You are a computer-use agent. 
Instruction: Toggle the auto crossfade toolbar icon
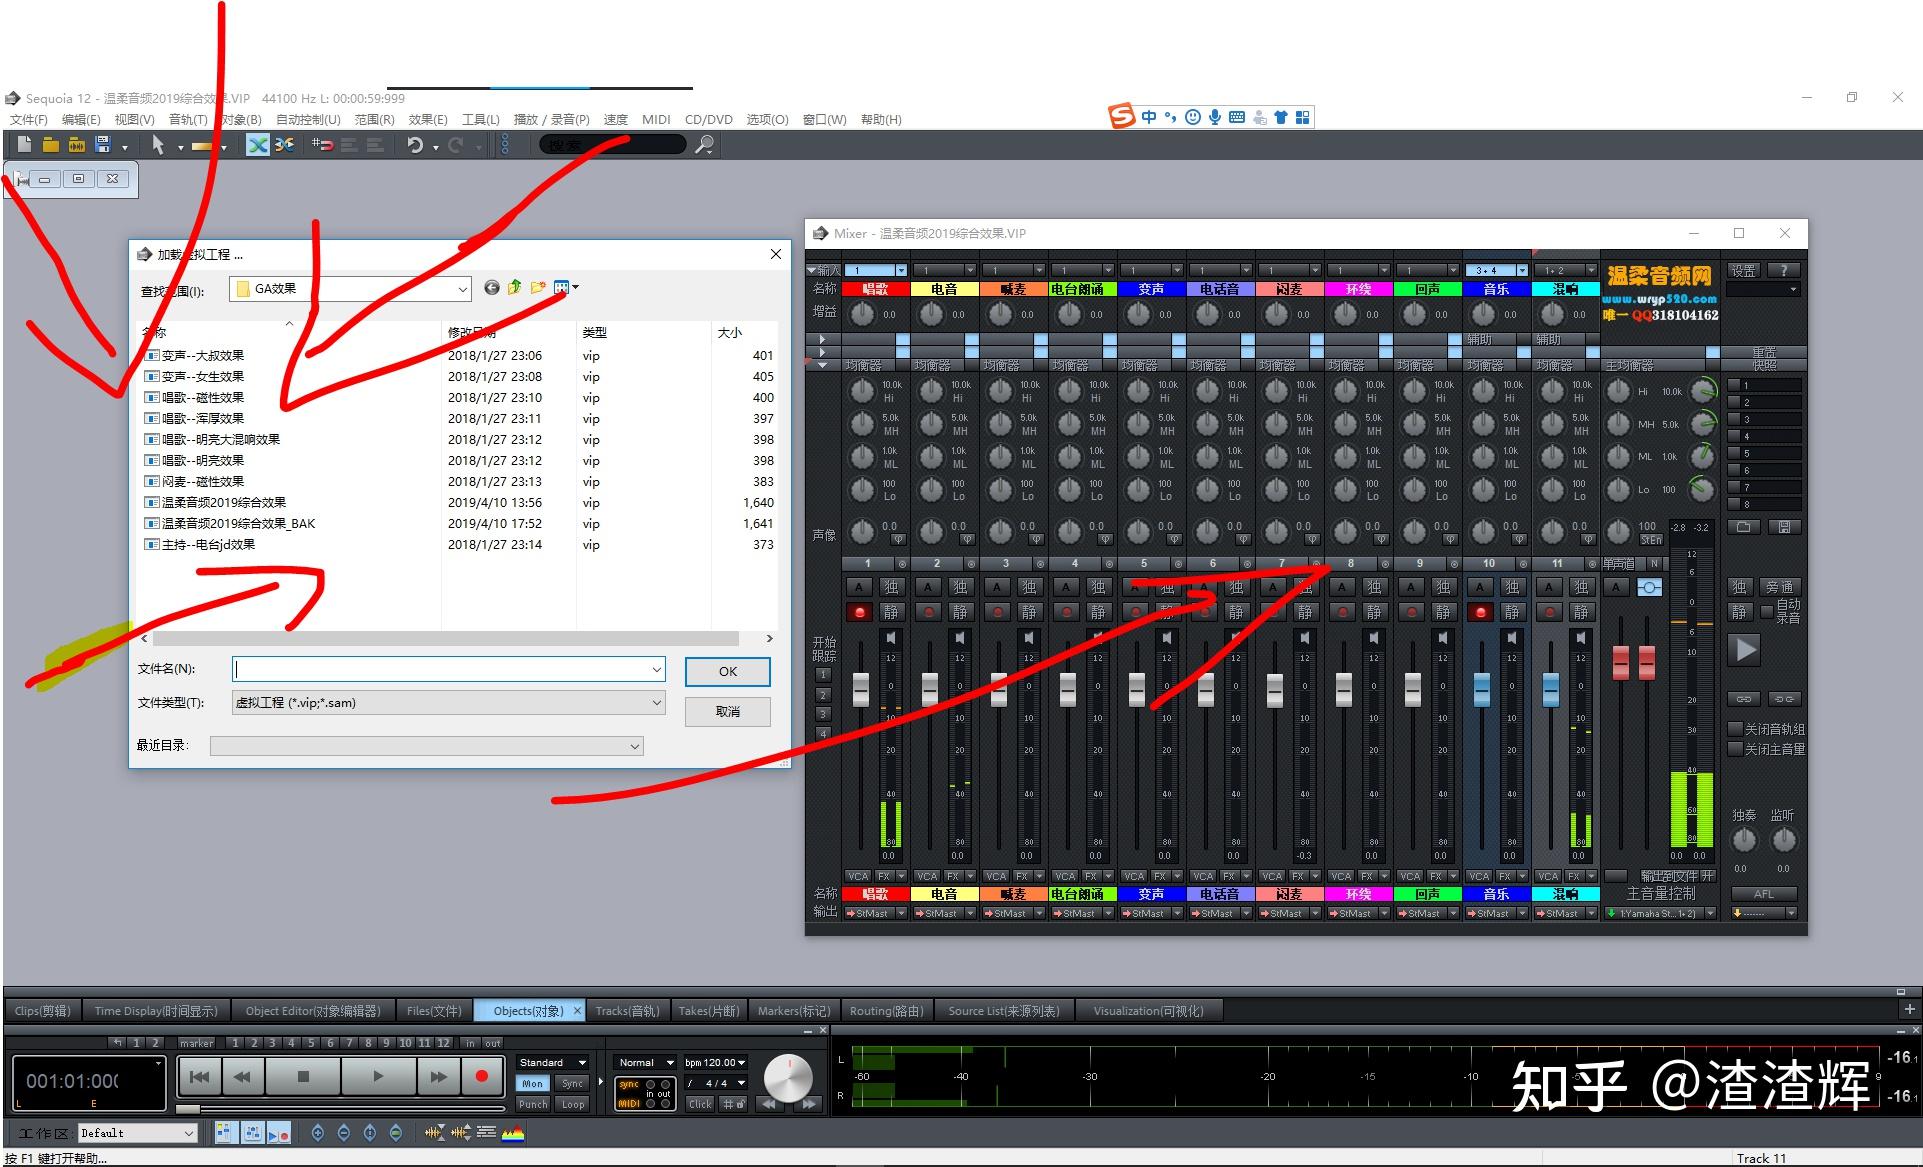(258, 145)
